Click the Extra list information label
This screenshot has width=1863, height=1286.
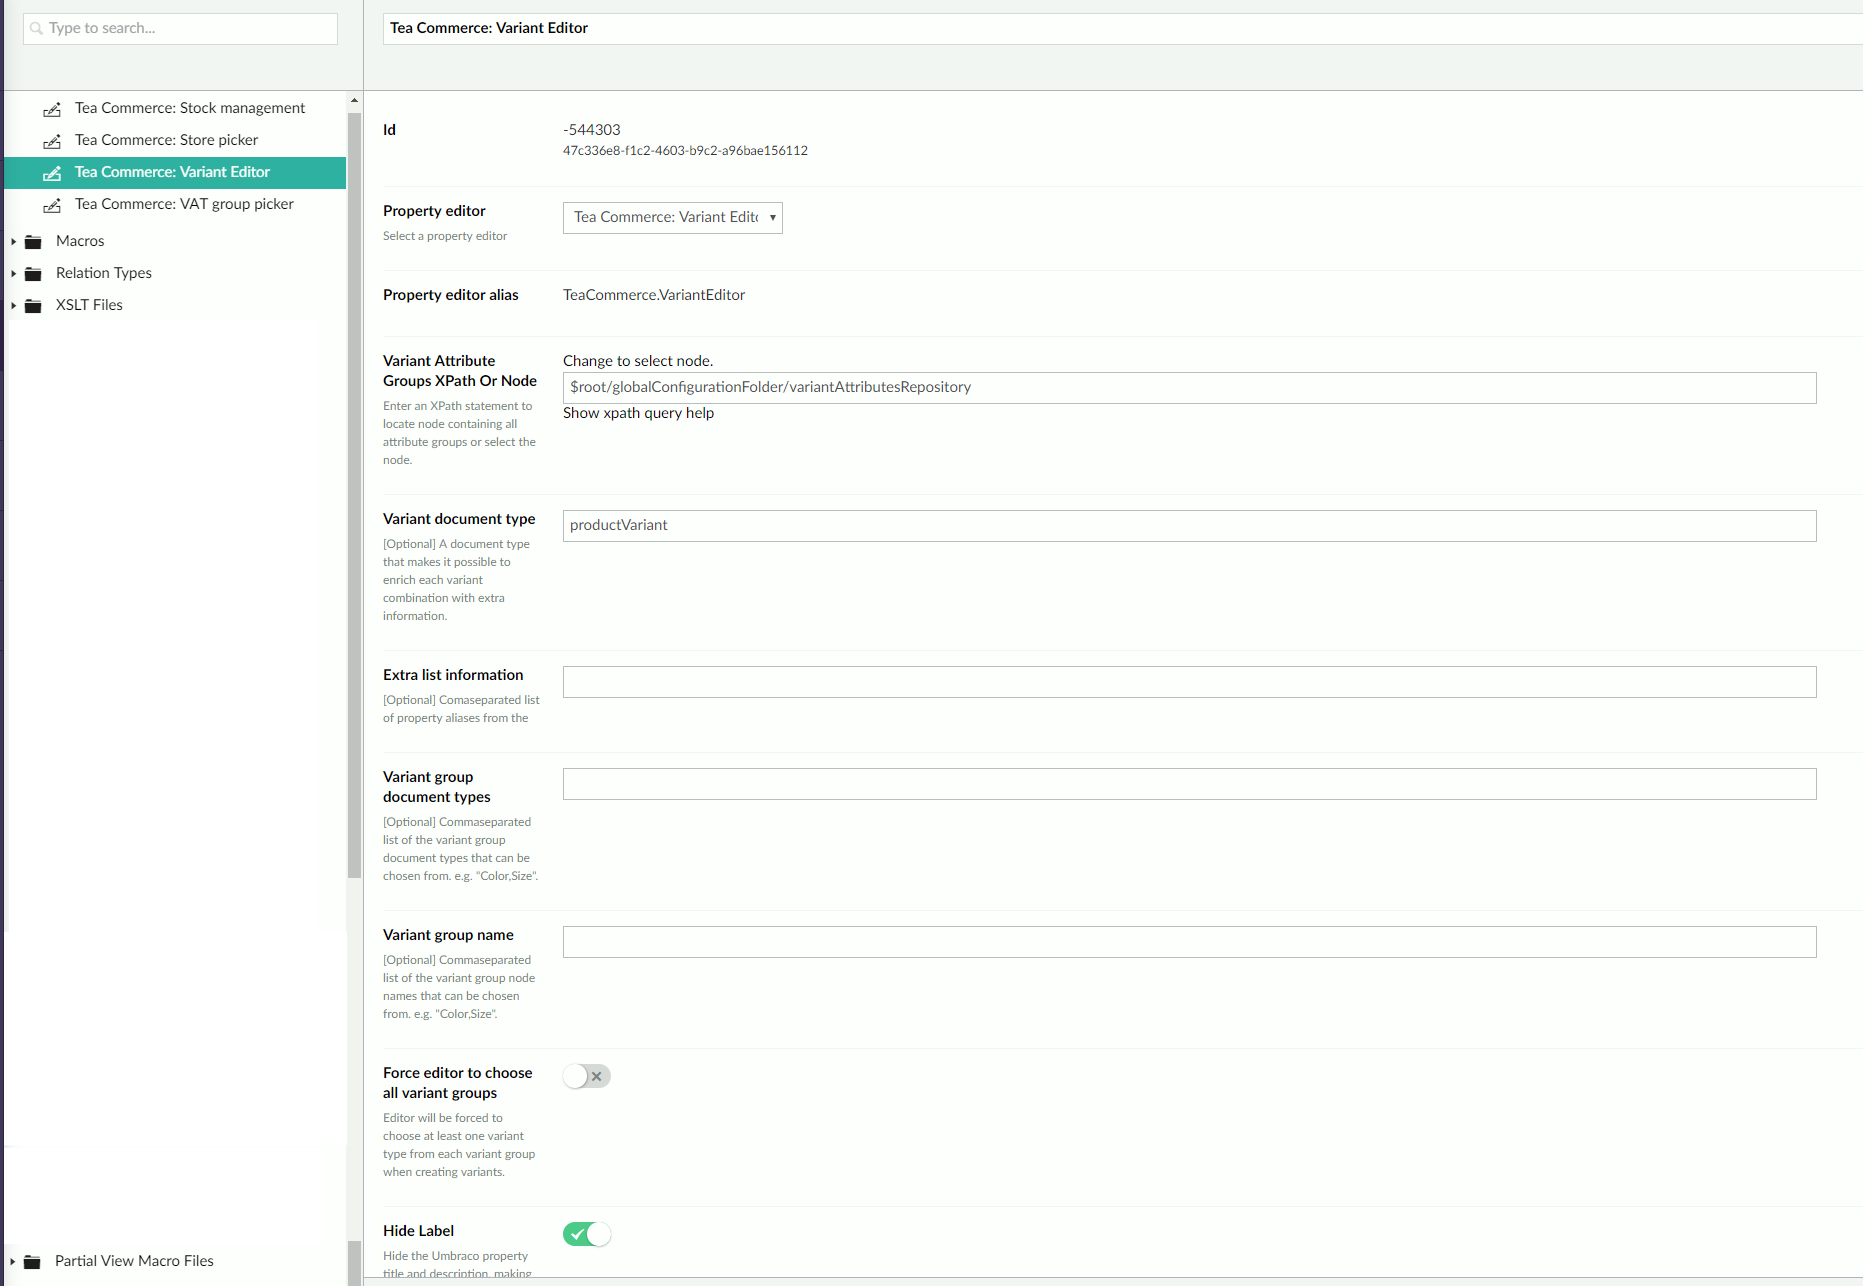click(x=453, y=675)
